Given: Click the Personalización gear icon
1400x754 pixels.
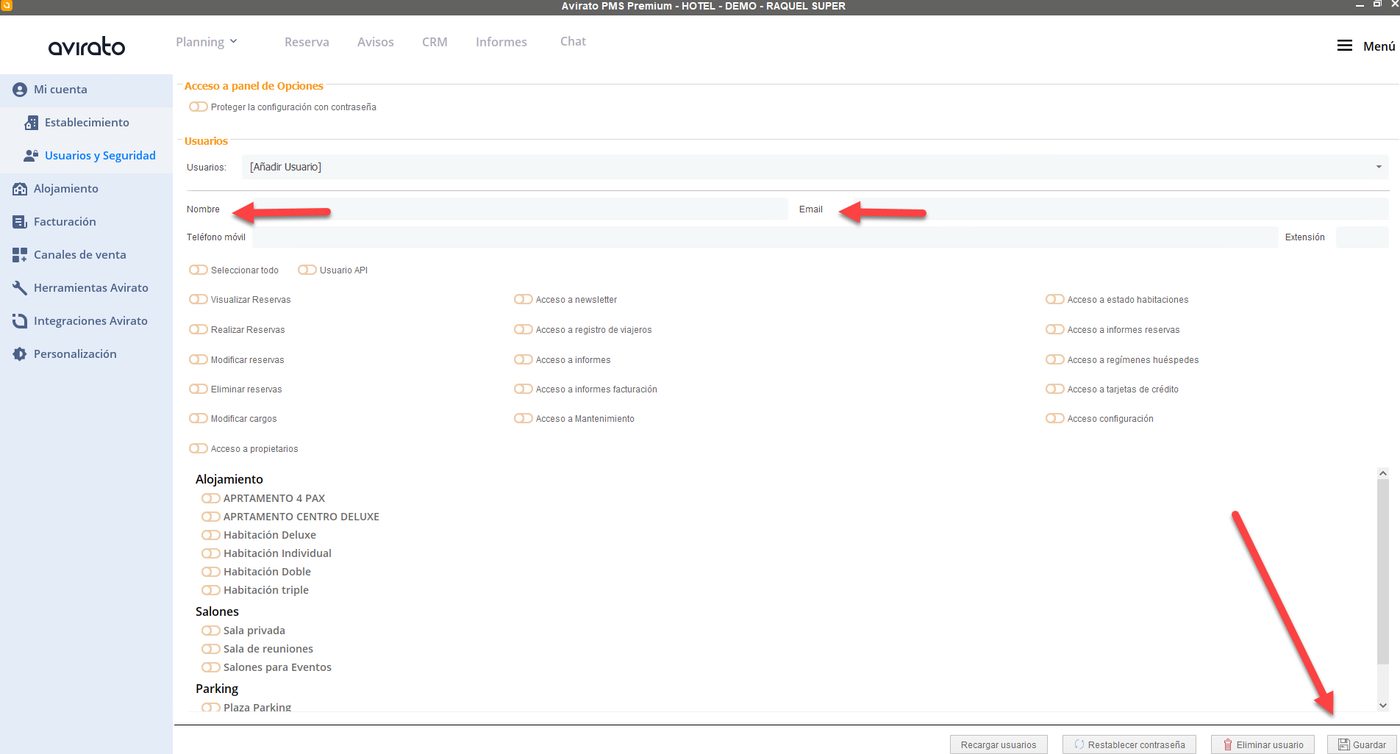Looking at the screenshot, I should (x=19, y=353).
